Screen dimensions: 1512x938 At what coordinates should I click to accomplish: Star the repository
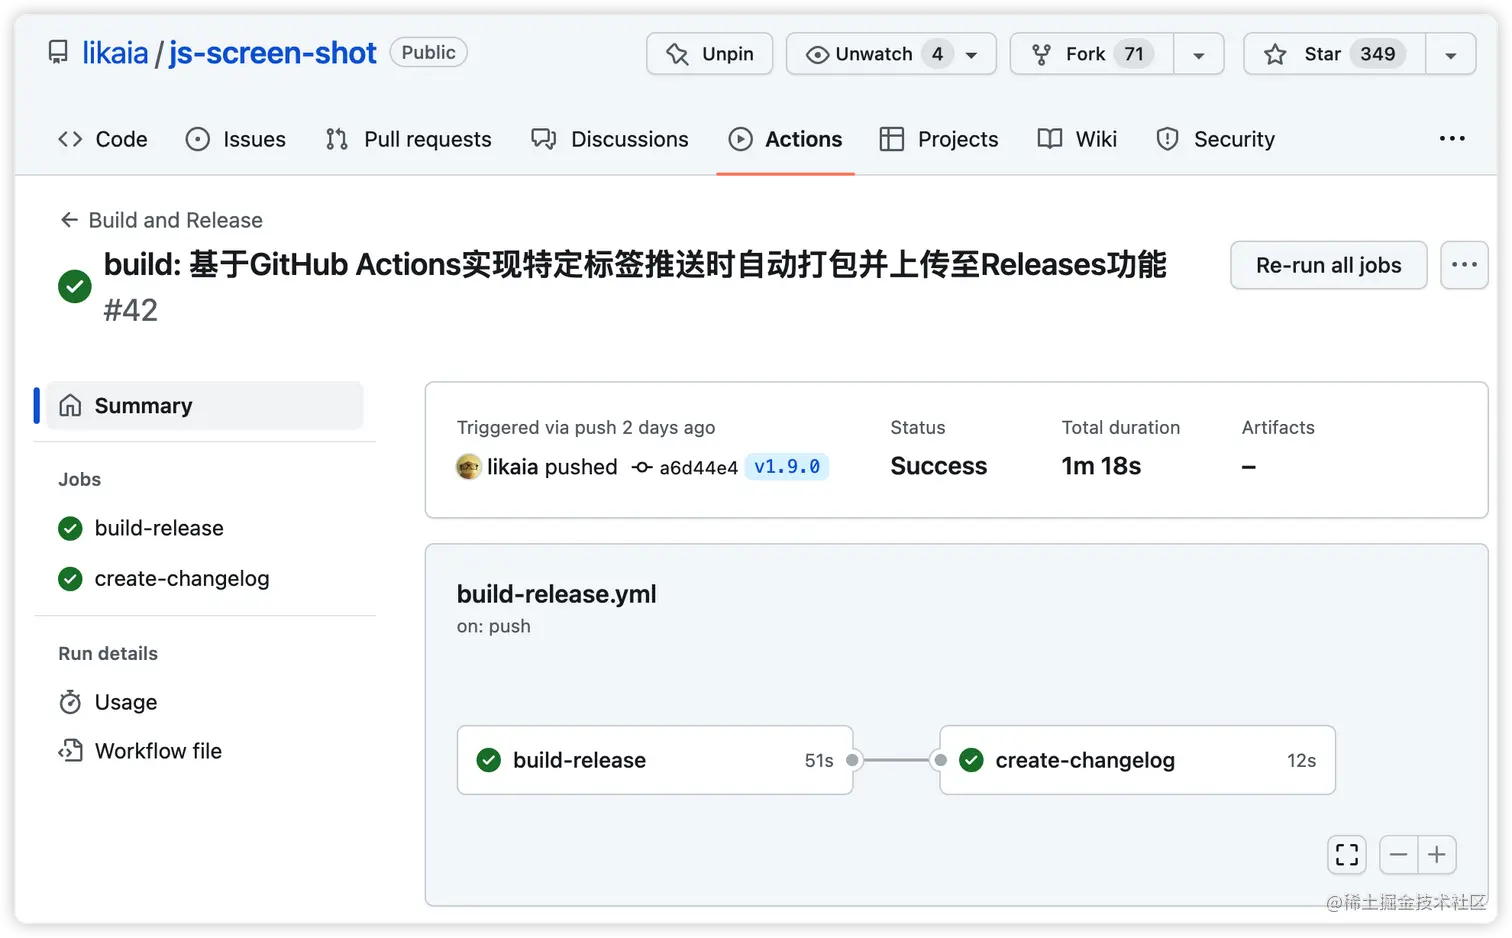pyautogui.click(x=1334, y=54)
